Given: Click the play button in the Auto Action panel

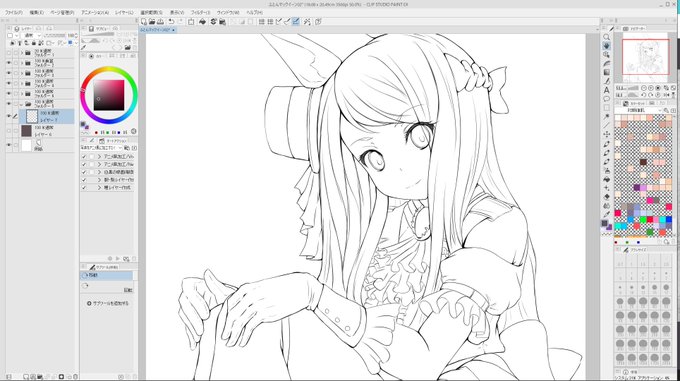Looking at the screenshot, I should coord(118,258).
